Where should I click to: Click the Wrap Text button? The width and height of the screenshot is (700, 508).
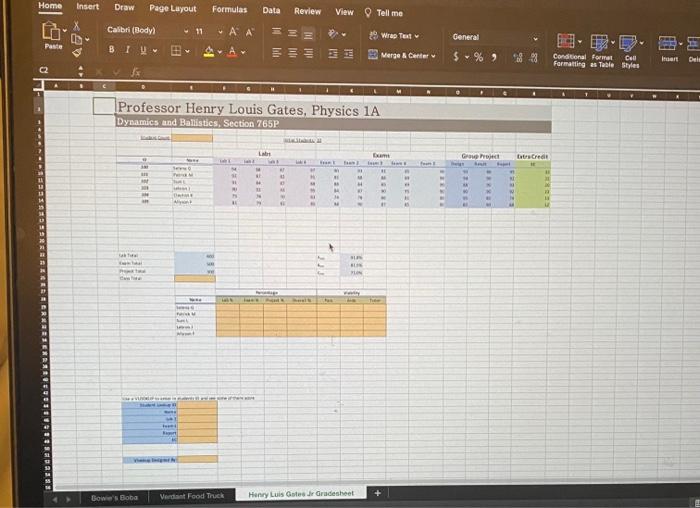(394, 36)
